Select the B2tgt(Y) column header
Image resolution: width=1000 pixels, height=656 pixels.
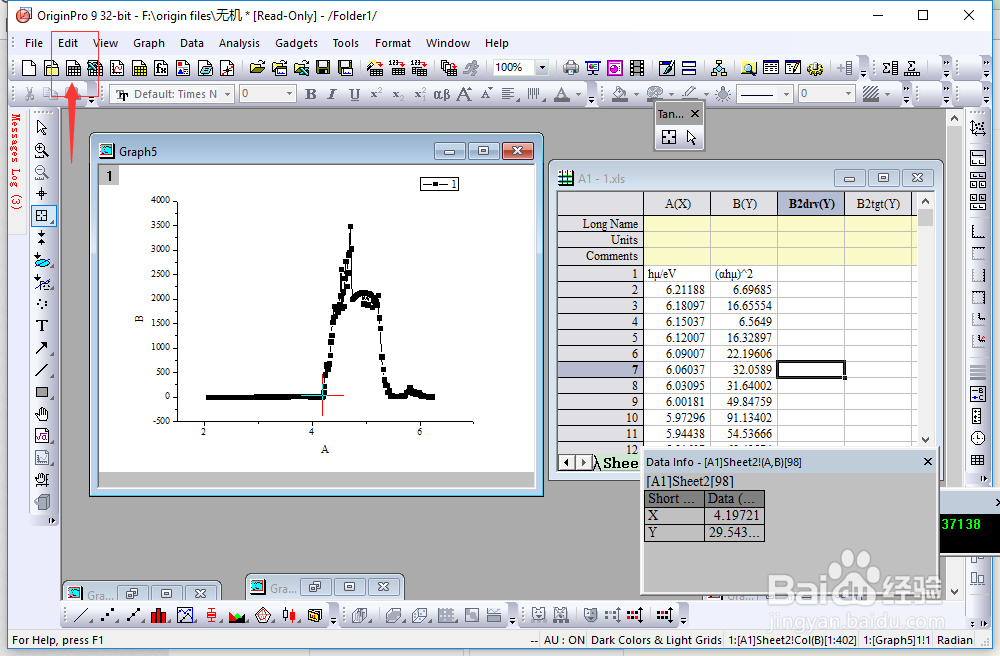point(878,204)
